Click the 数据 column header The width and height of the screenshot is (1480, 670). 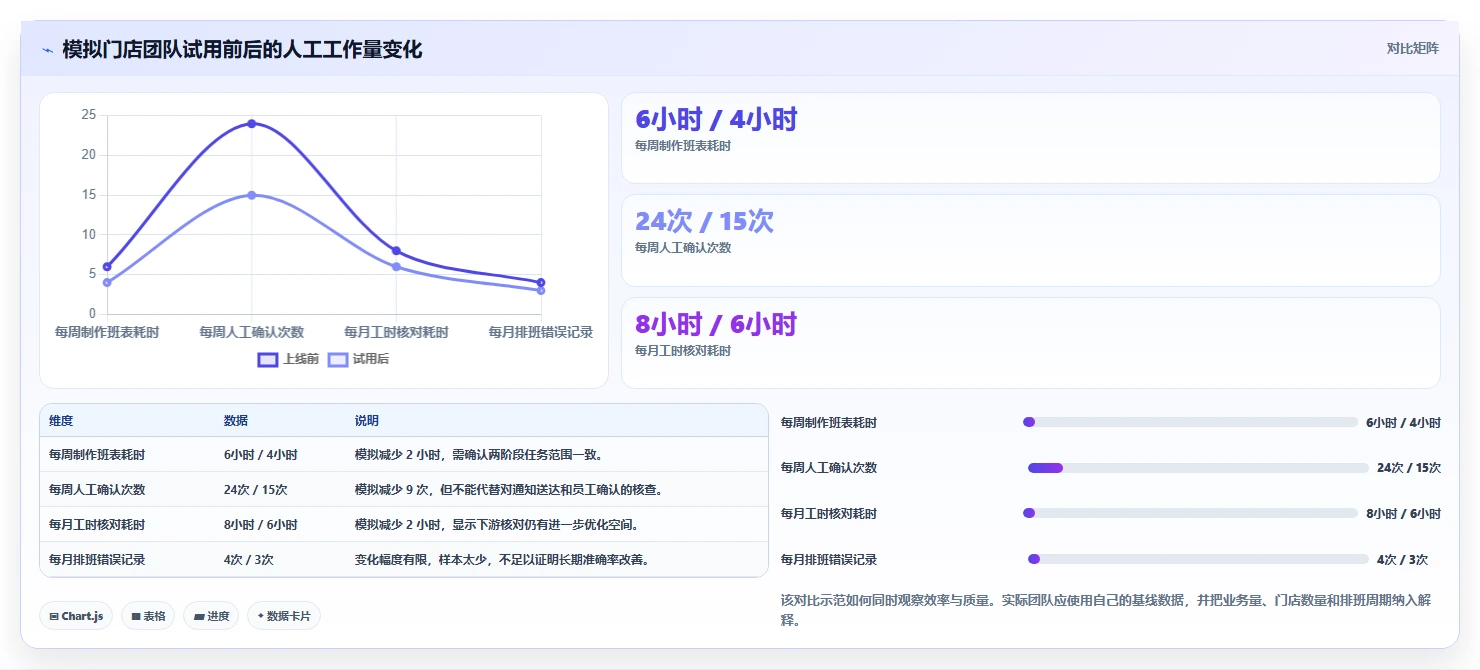(236, 421)
